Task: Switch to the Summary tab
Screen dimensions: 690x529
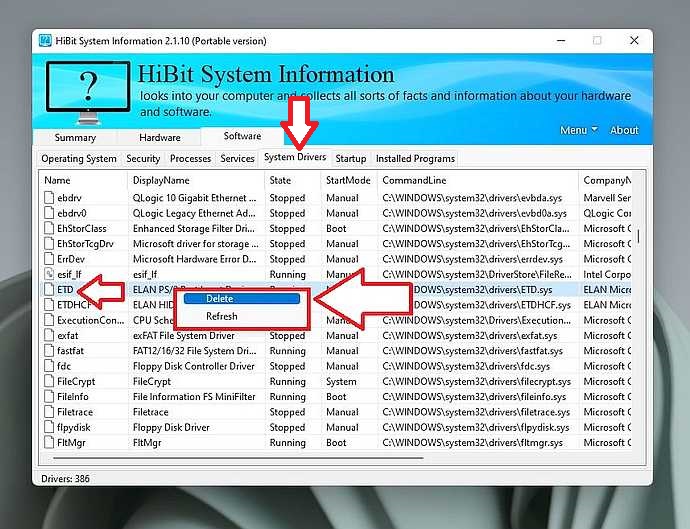Action: click(75, 137)
